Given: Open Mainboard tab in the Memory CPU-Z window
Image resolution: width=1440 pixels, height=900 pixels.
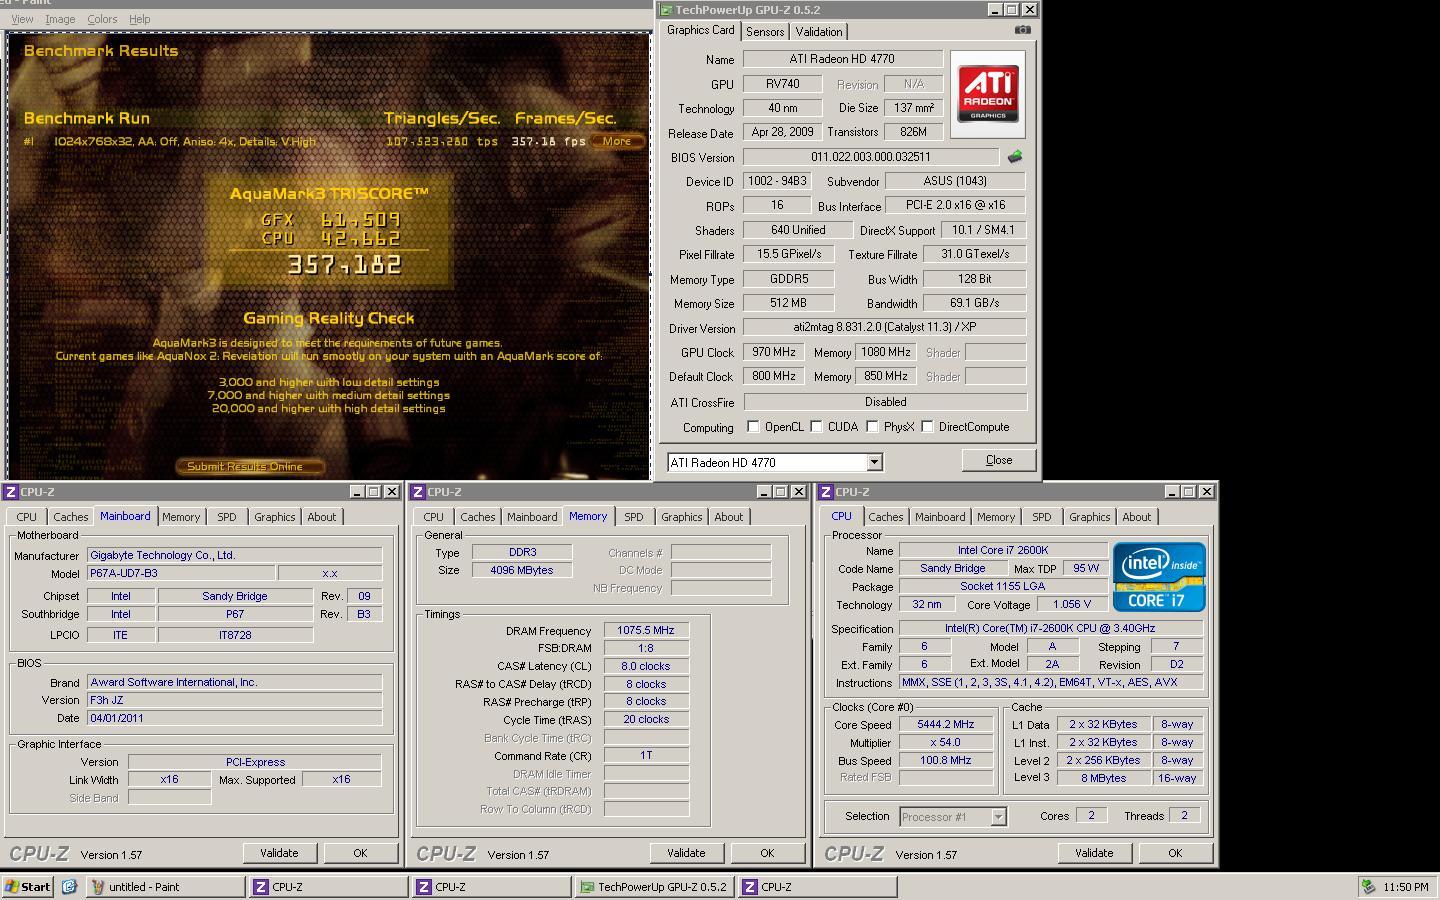Looking at the screenshot, I should coord(532,517).
